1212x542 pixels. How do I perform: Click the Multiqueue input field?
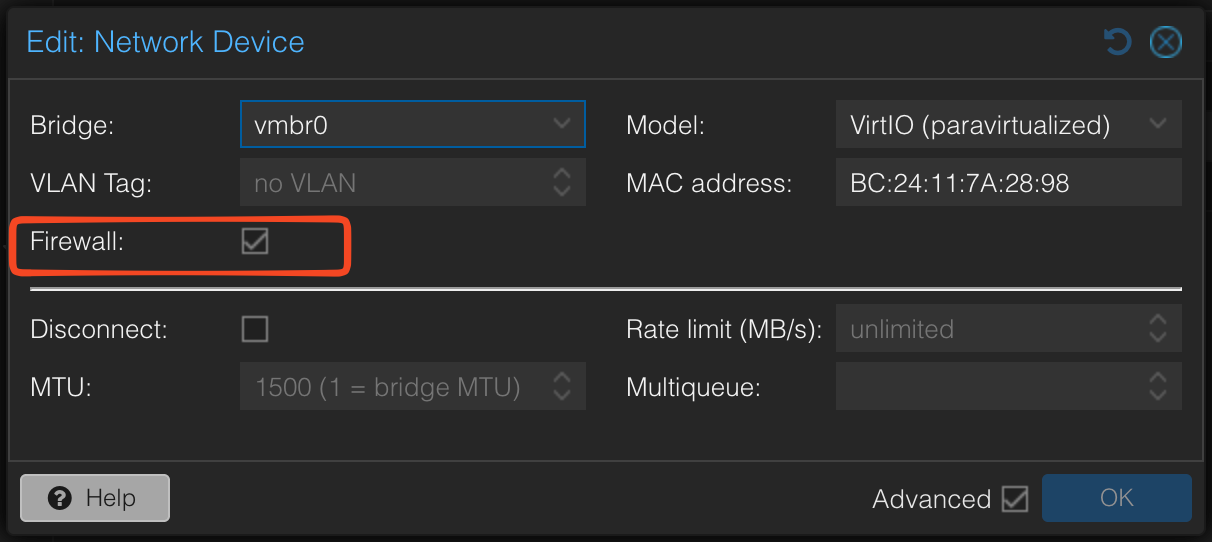[985, 387]
